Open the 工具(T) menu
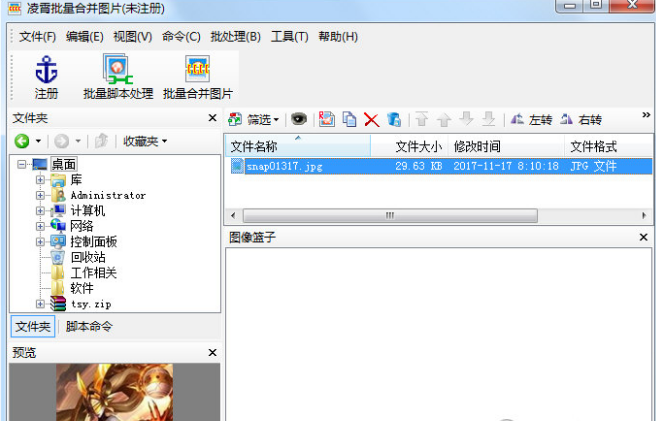 point(290,37)
